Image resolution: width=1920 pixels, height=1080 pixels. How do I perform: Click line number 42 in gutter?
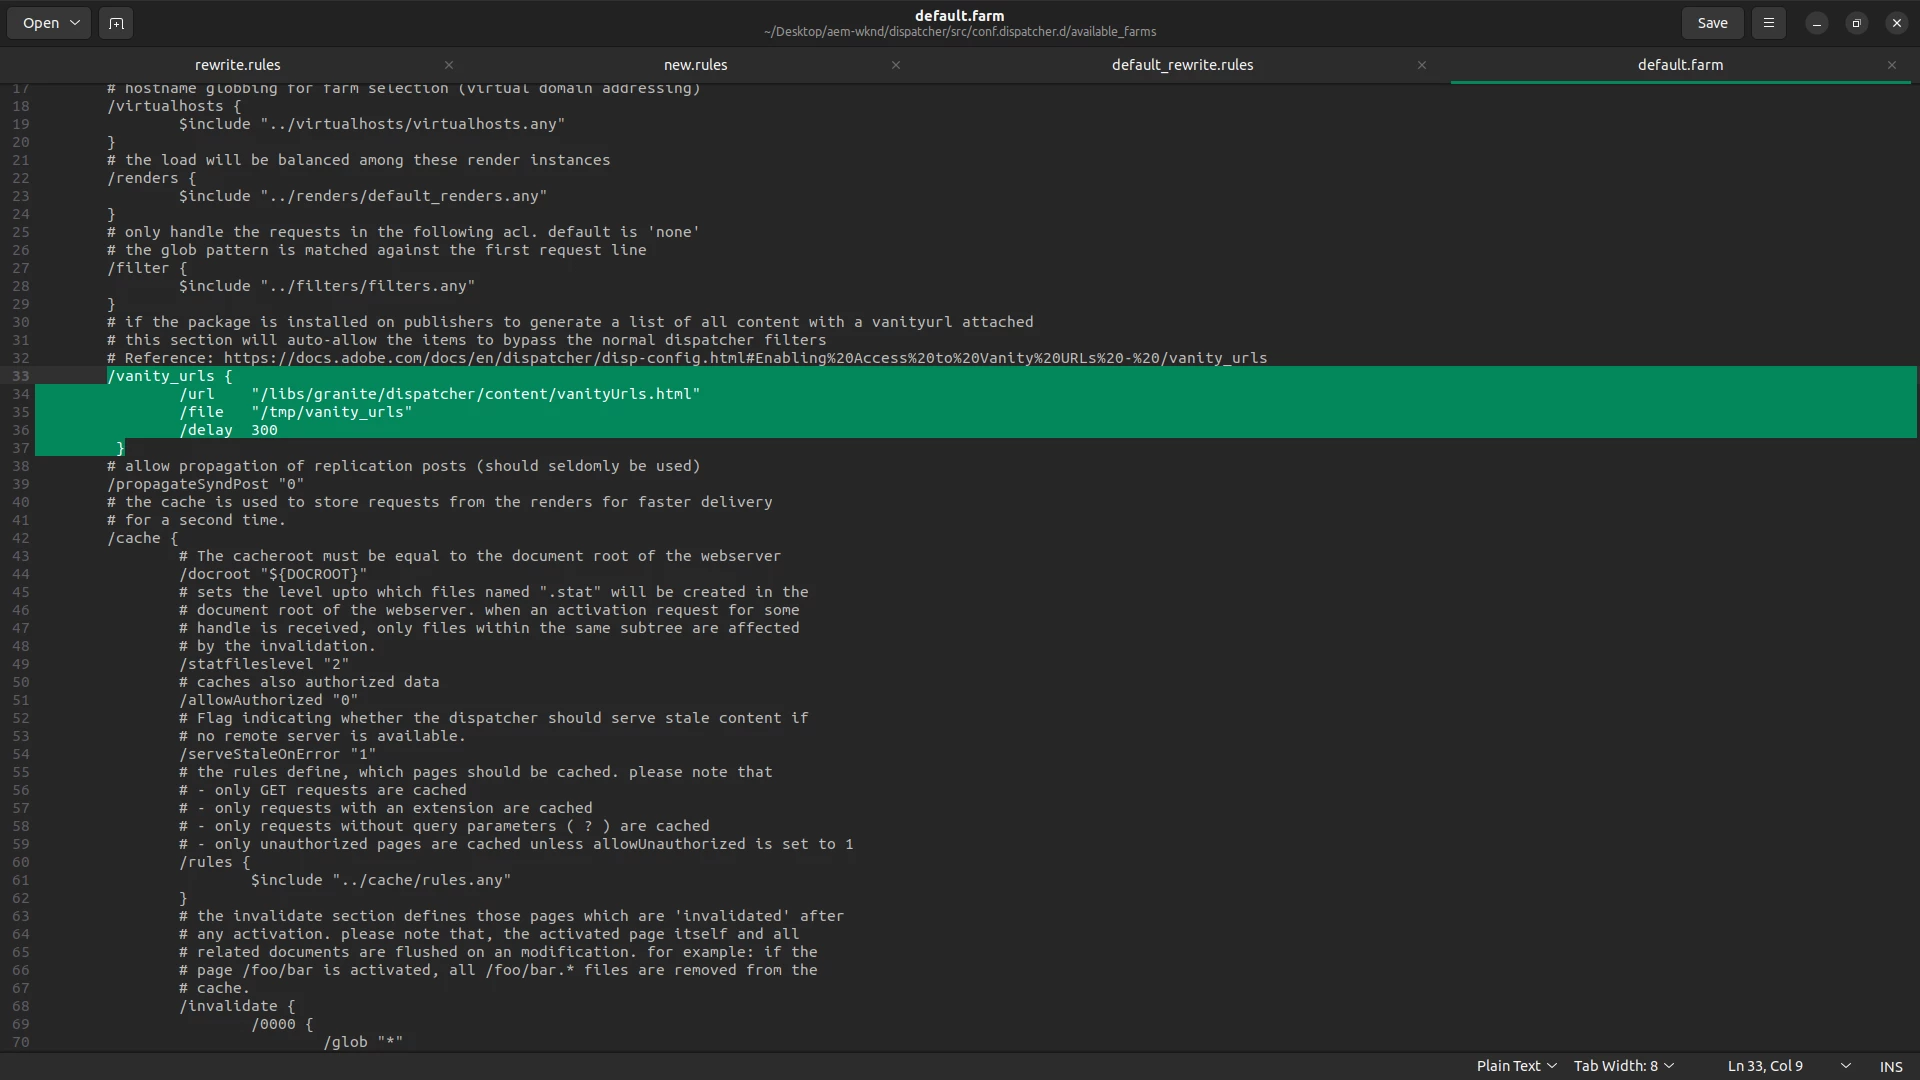tap(21, 538)
